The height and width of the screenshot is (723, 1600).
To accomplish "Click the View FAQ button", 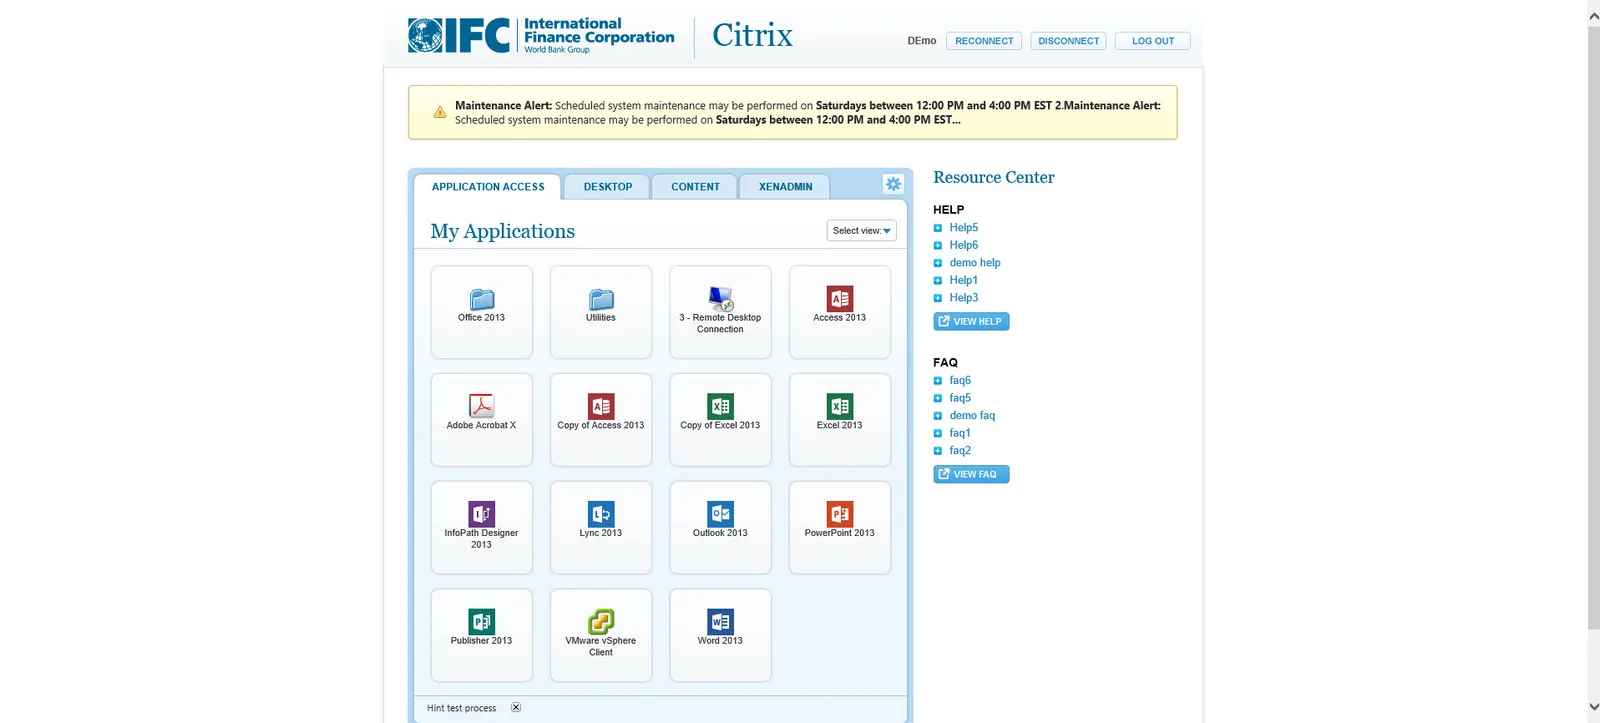I will [971, 474].
